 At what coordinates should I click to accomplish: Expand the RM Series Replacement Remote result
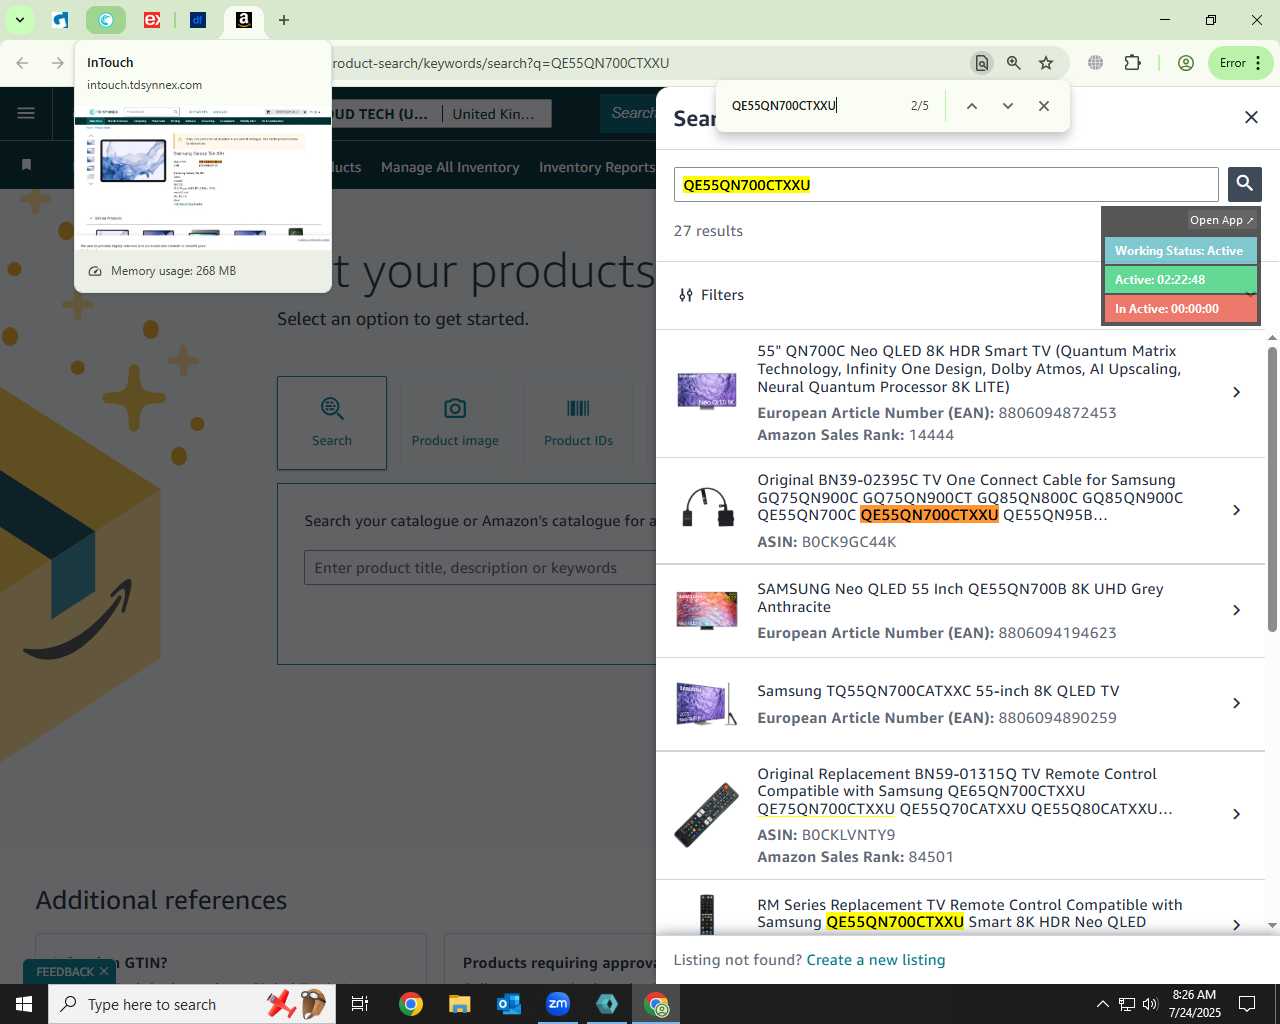pos(1237,924)
